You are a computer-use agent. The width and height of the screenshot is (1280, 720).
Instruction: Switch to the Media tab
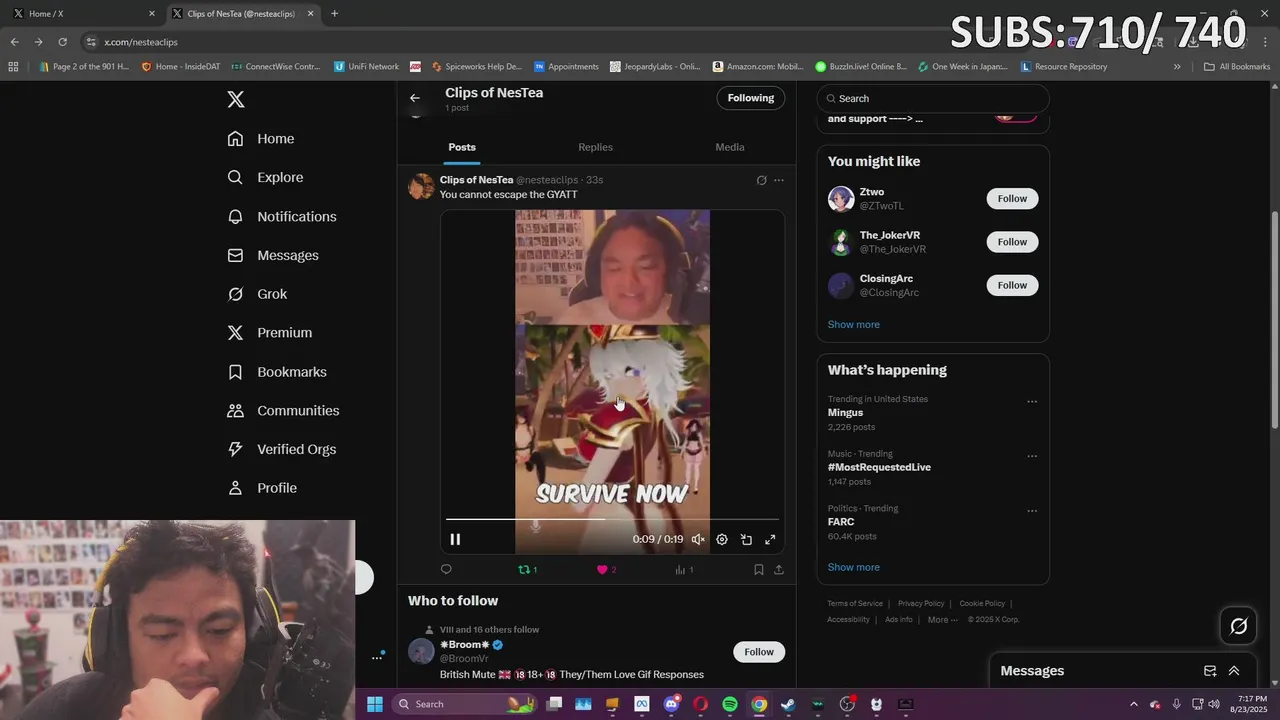(x=730, y=147)
